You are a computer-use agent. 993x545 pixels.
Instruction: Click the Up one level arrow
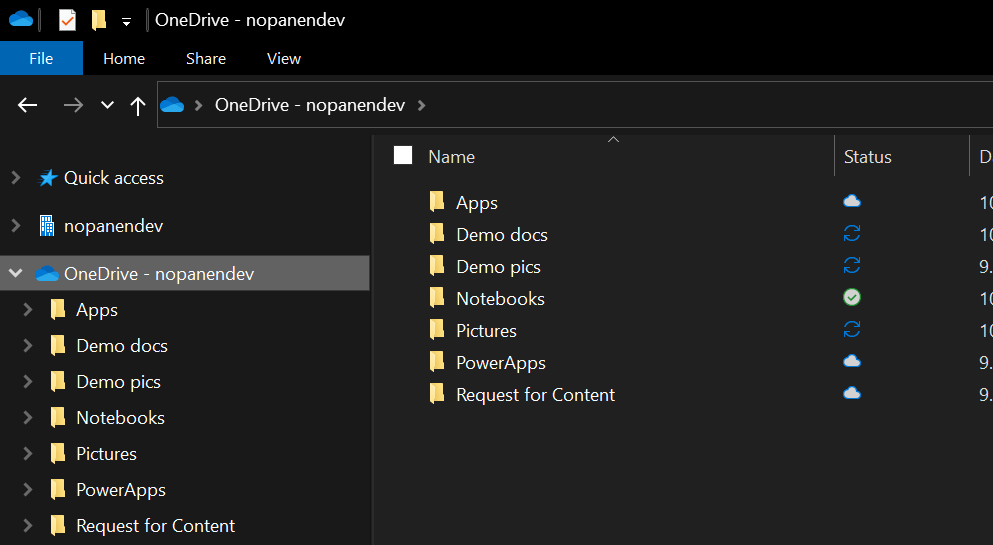point(138,105)
